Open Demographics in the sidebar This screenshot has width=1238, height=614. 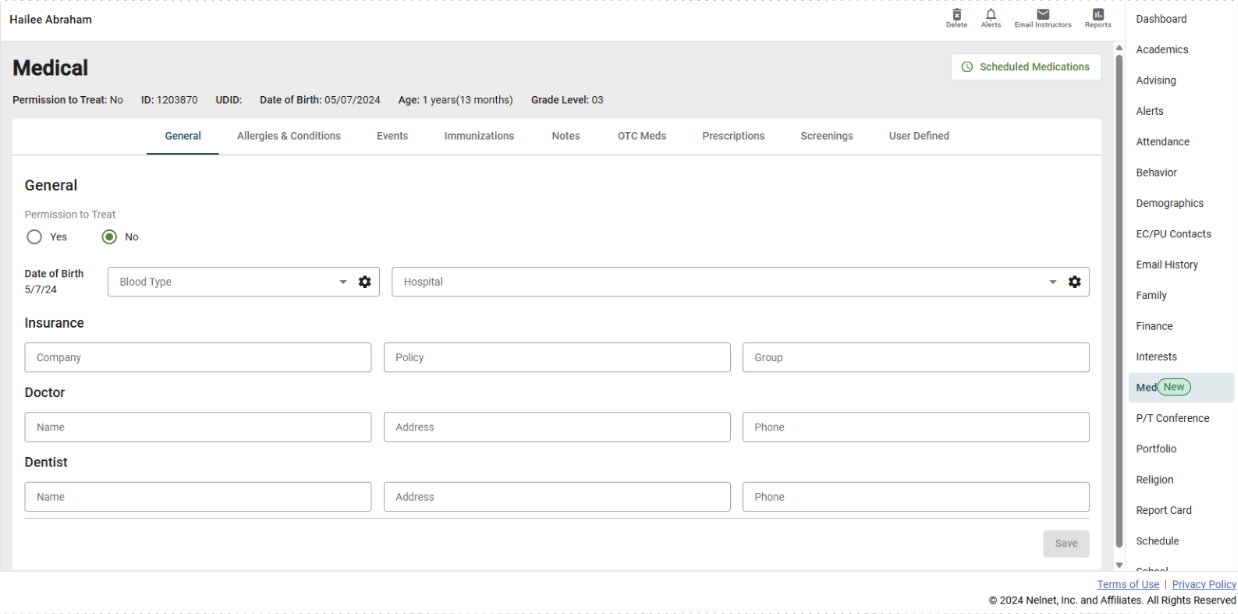tap(1169, 203)
